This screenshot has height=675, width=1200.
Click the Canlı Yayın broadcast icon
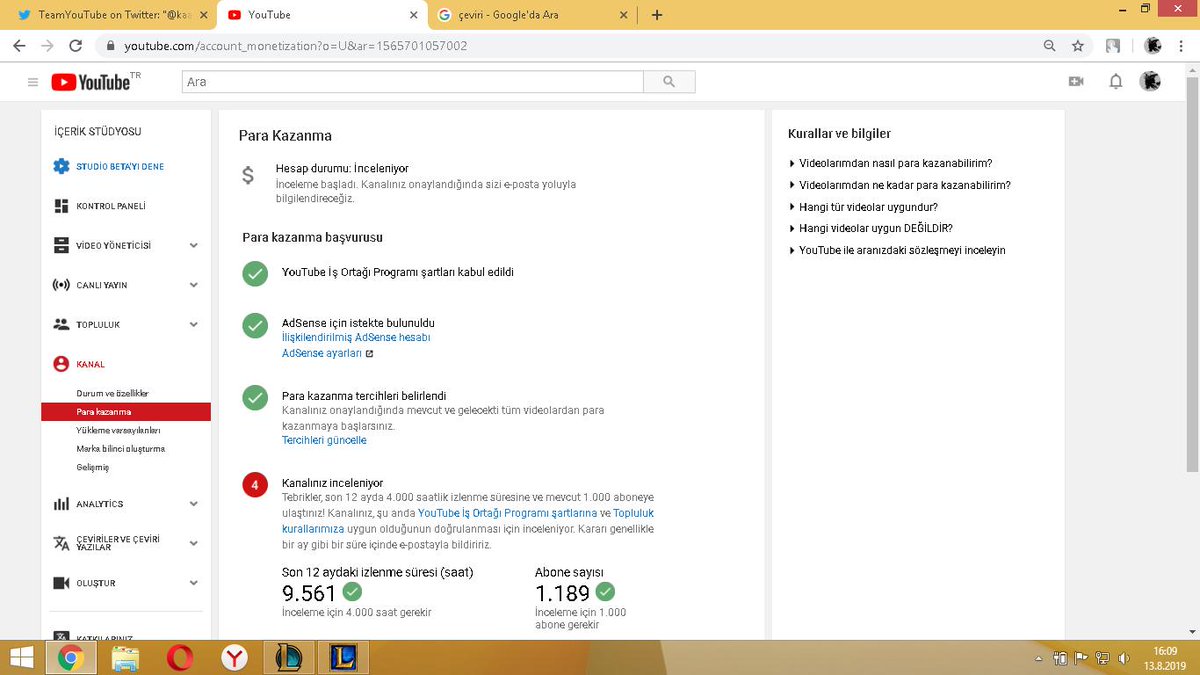click(x=61, y=285)
